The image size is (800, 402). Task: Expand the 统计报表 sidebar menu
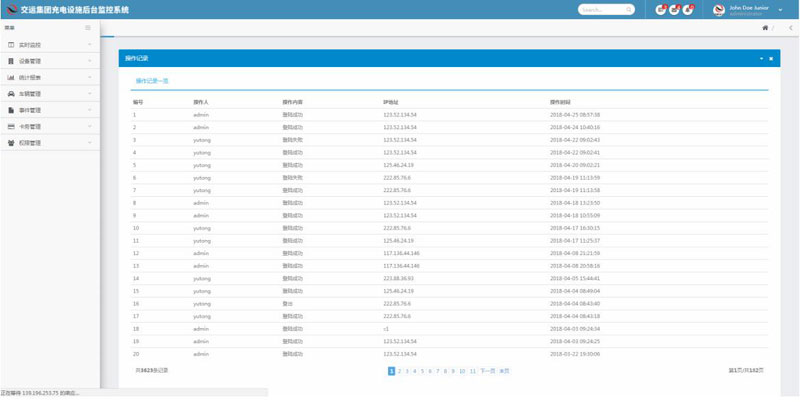pyautogui.click(x=50, y=77)
